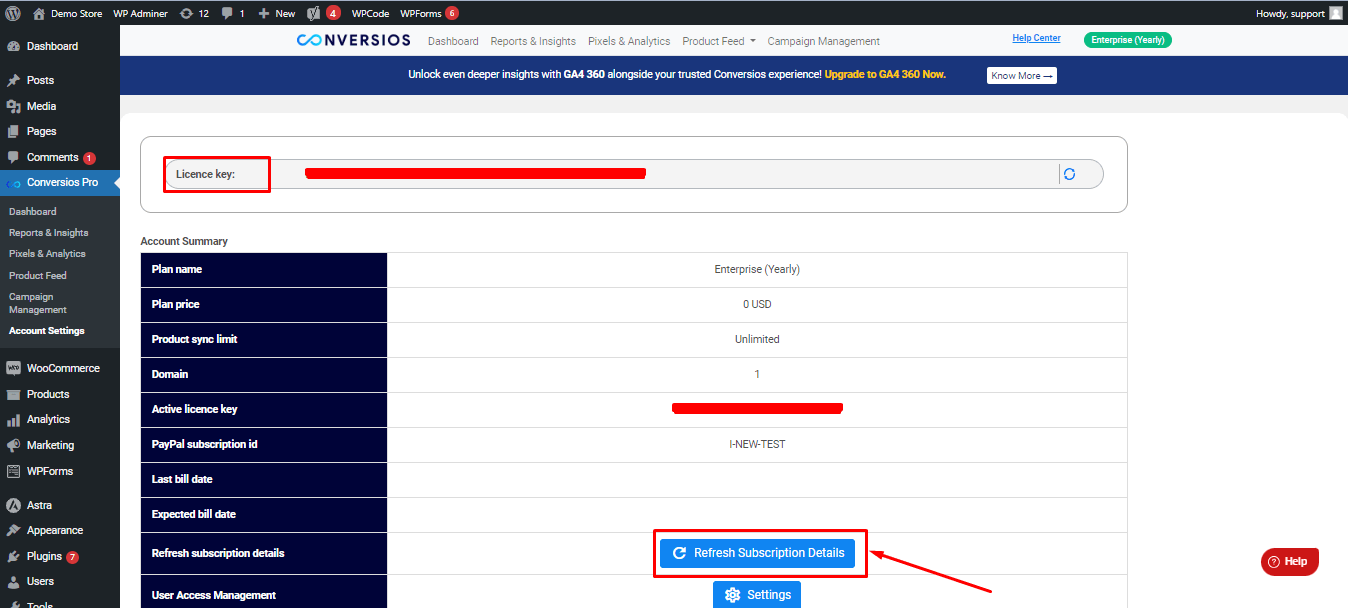The image size is (1348, 608).
Task: Click the Dashboard gauge icon in sidebar
Action: coord(14,46)
